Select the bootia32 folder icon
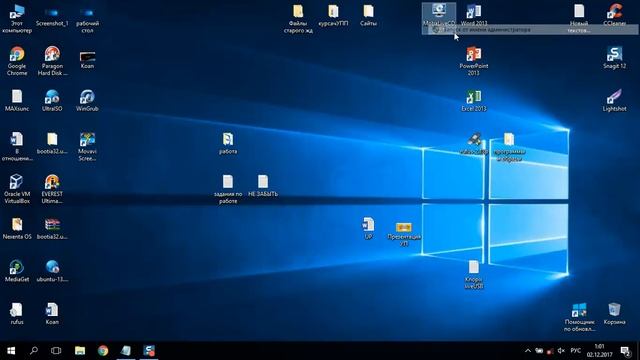The width and height of the screenshot is (640, 360). [x=52, y=143]
